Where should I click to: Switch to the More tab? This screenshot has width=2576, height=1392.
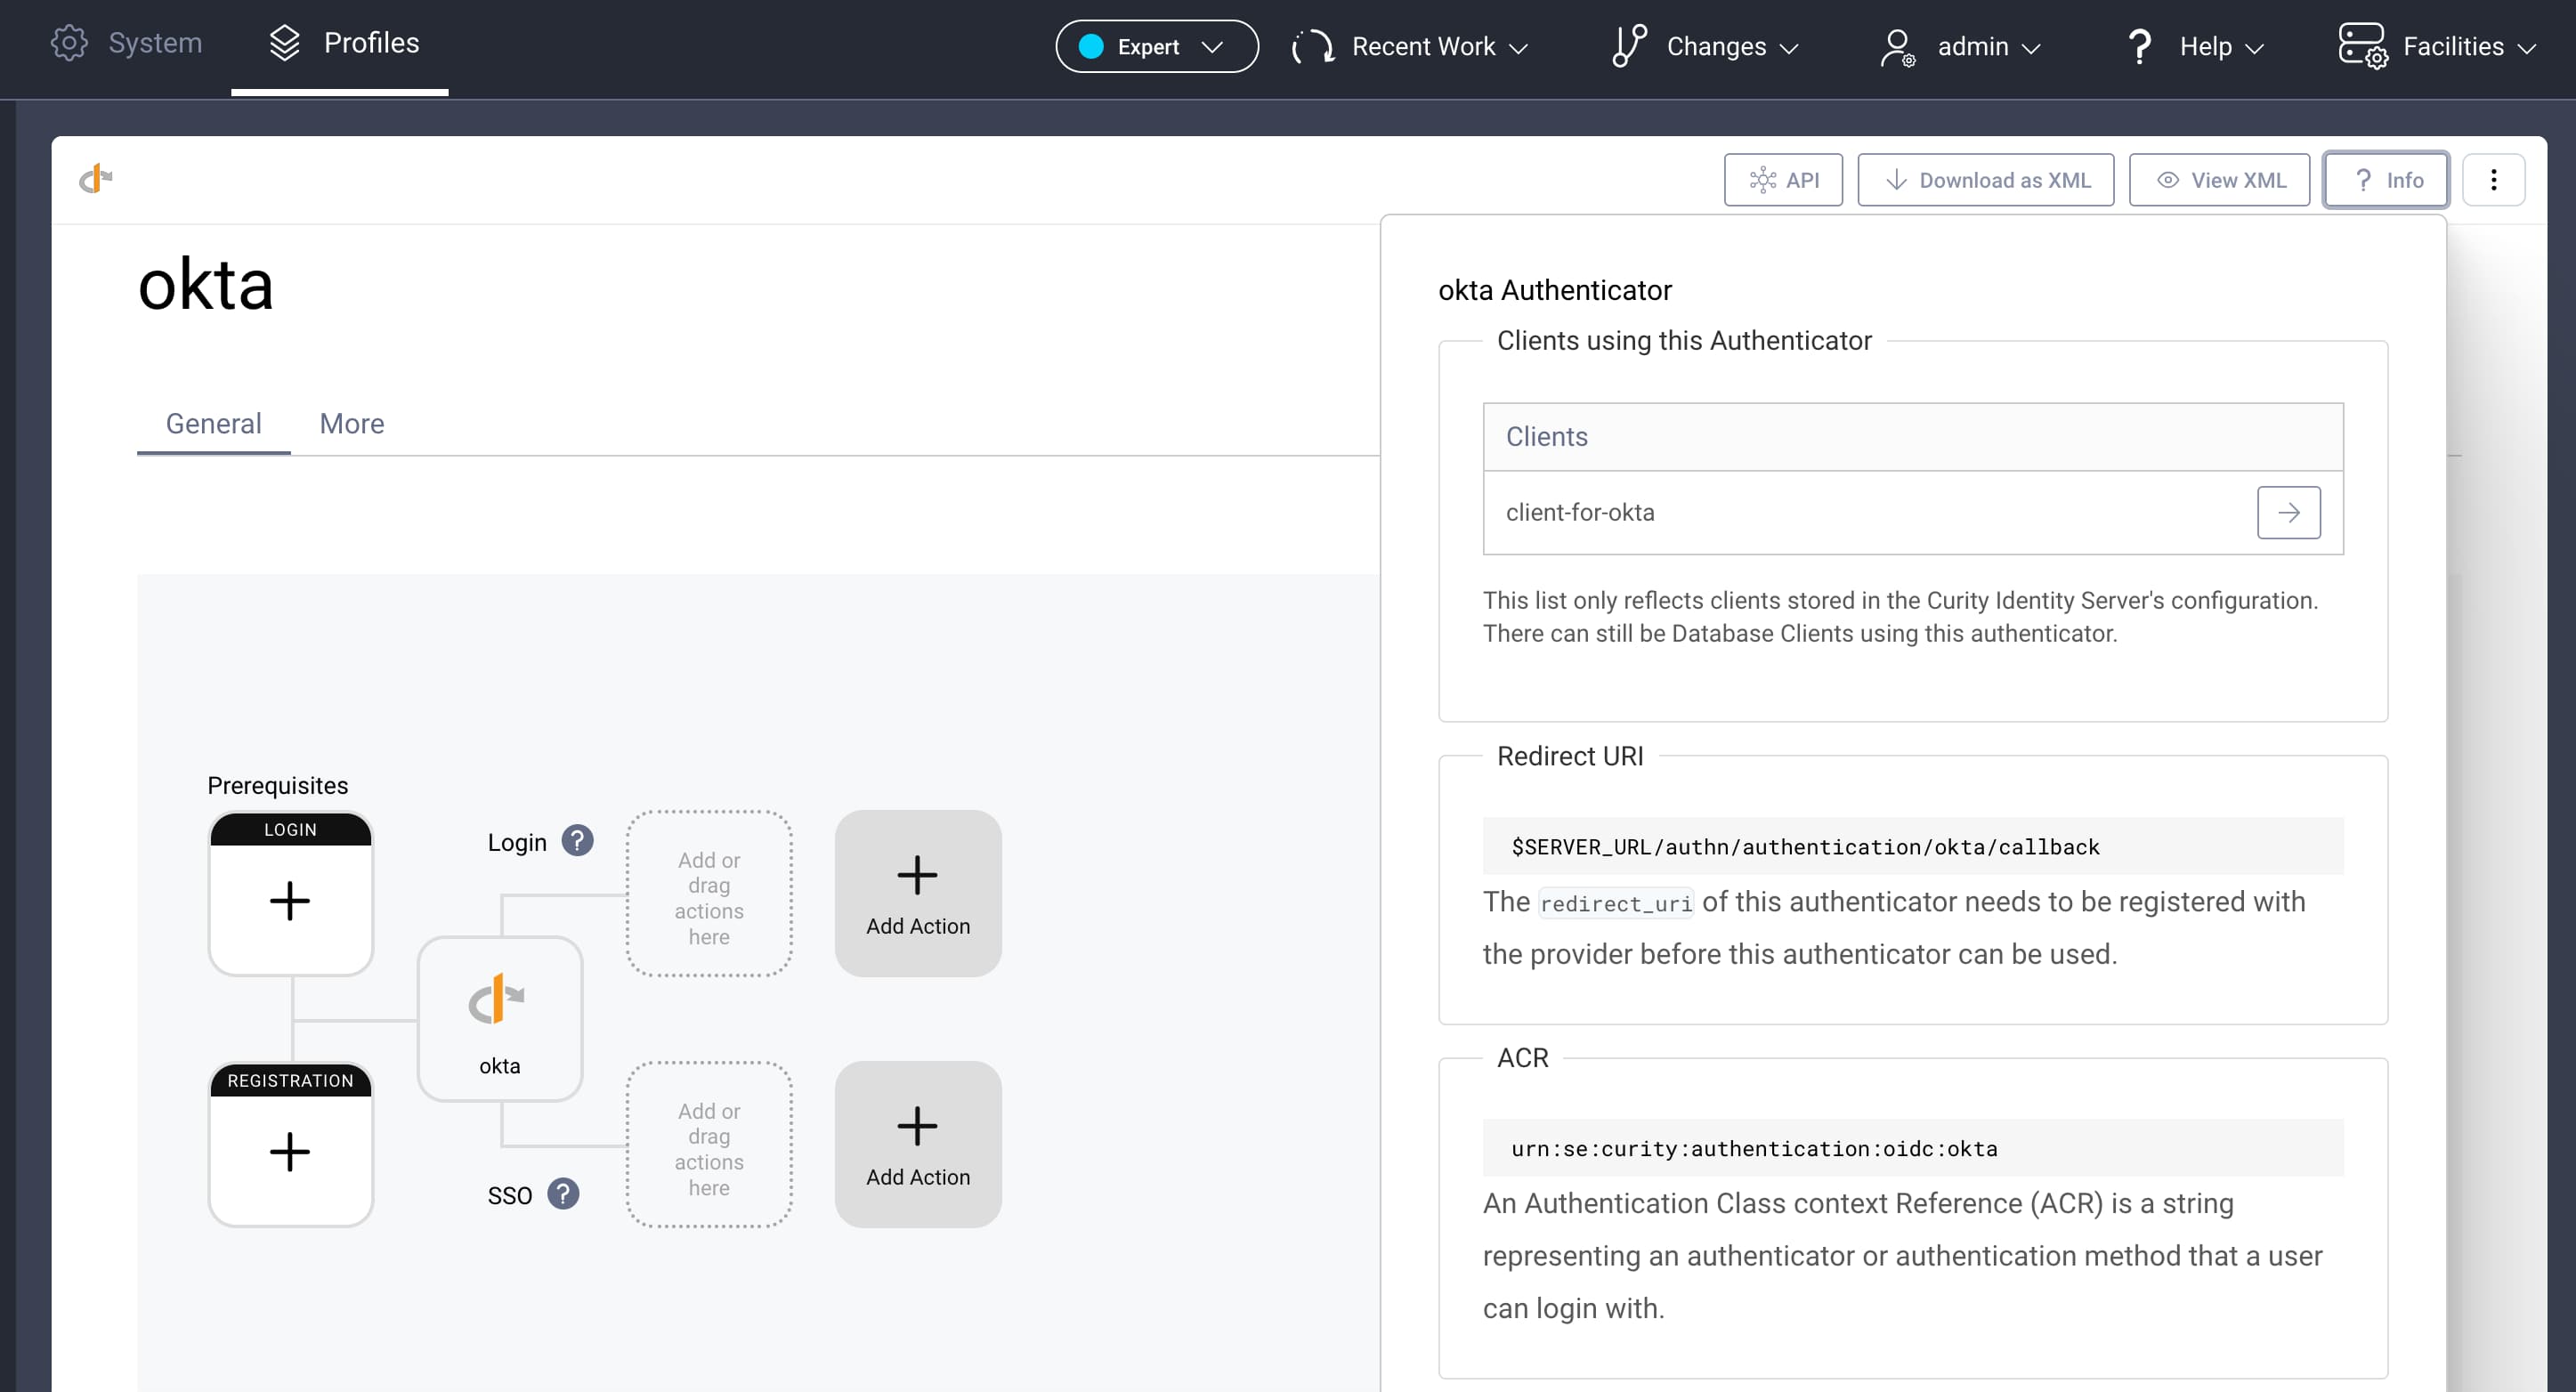pyautogui.click(x=352, y=422)
